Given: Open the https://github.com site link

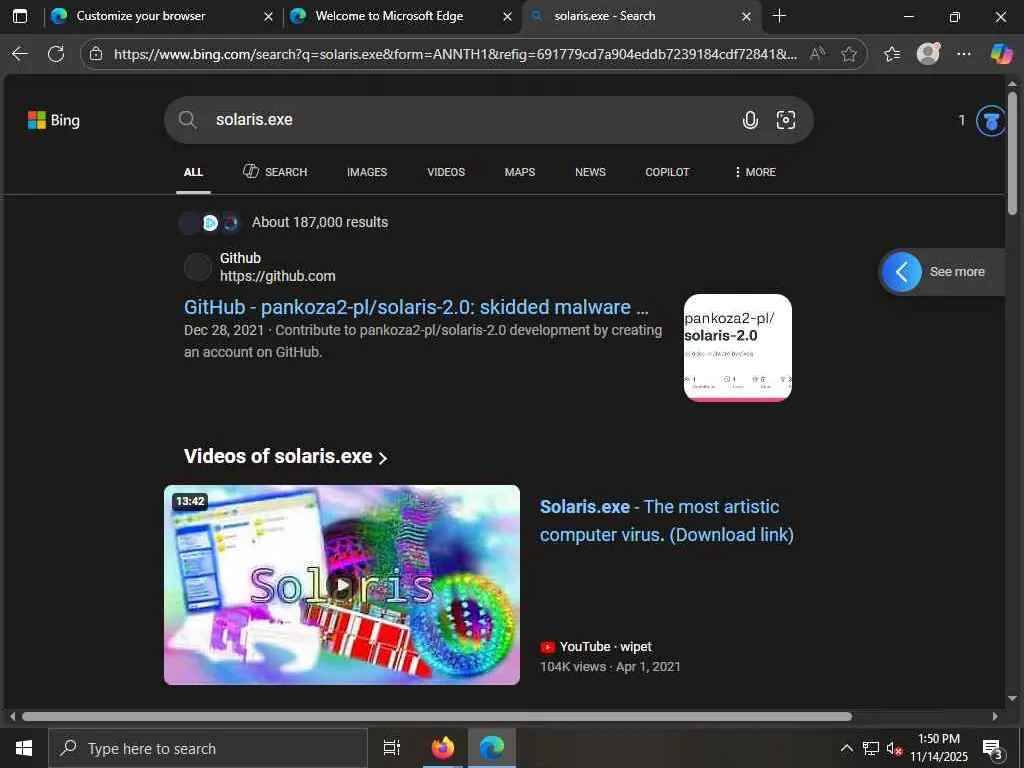Looking at the screenshot, I should click(x=278, y=276).
